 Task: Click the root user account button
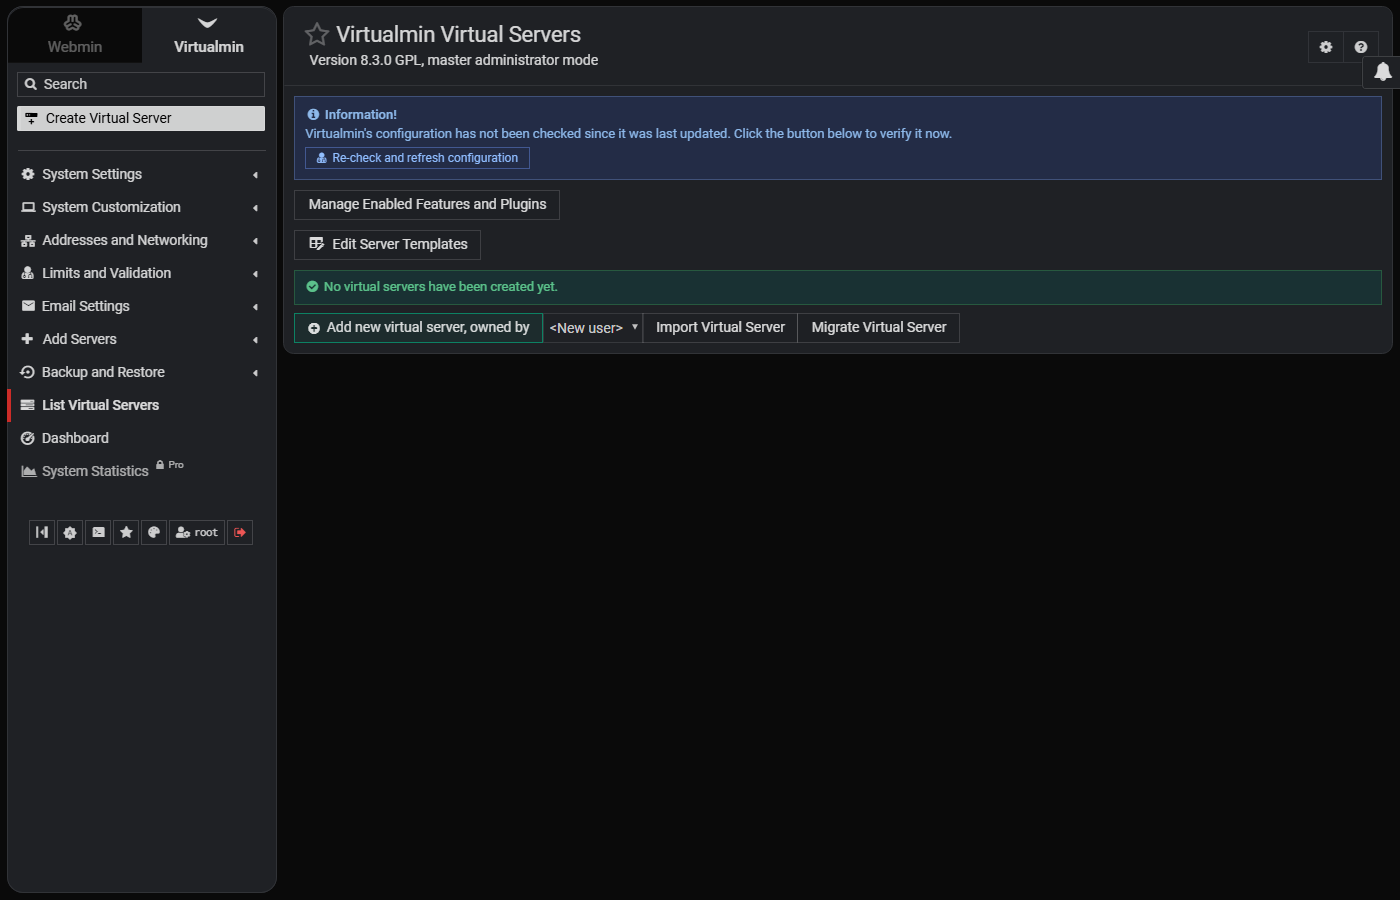pyautogui.click(x=197, y=533)
